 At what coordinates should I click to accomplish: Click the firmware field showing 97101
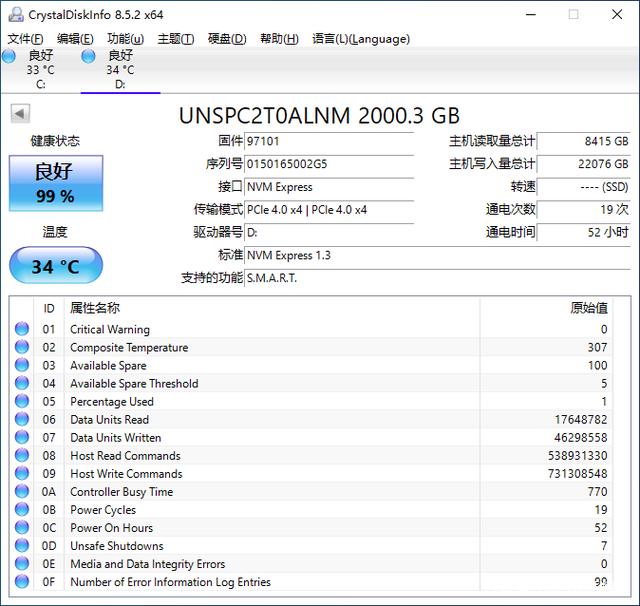(329, 141)
